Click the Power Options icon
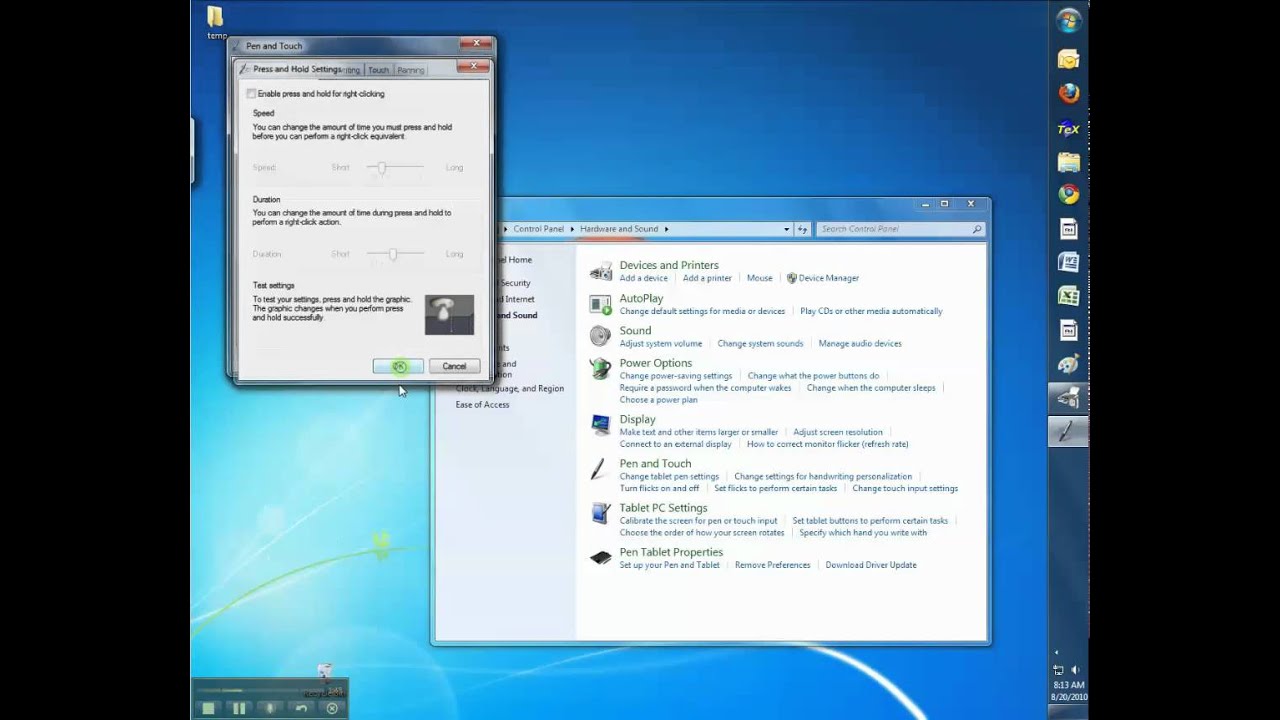Viewport: 1280px width, 720px height. [x=601, y=369]
